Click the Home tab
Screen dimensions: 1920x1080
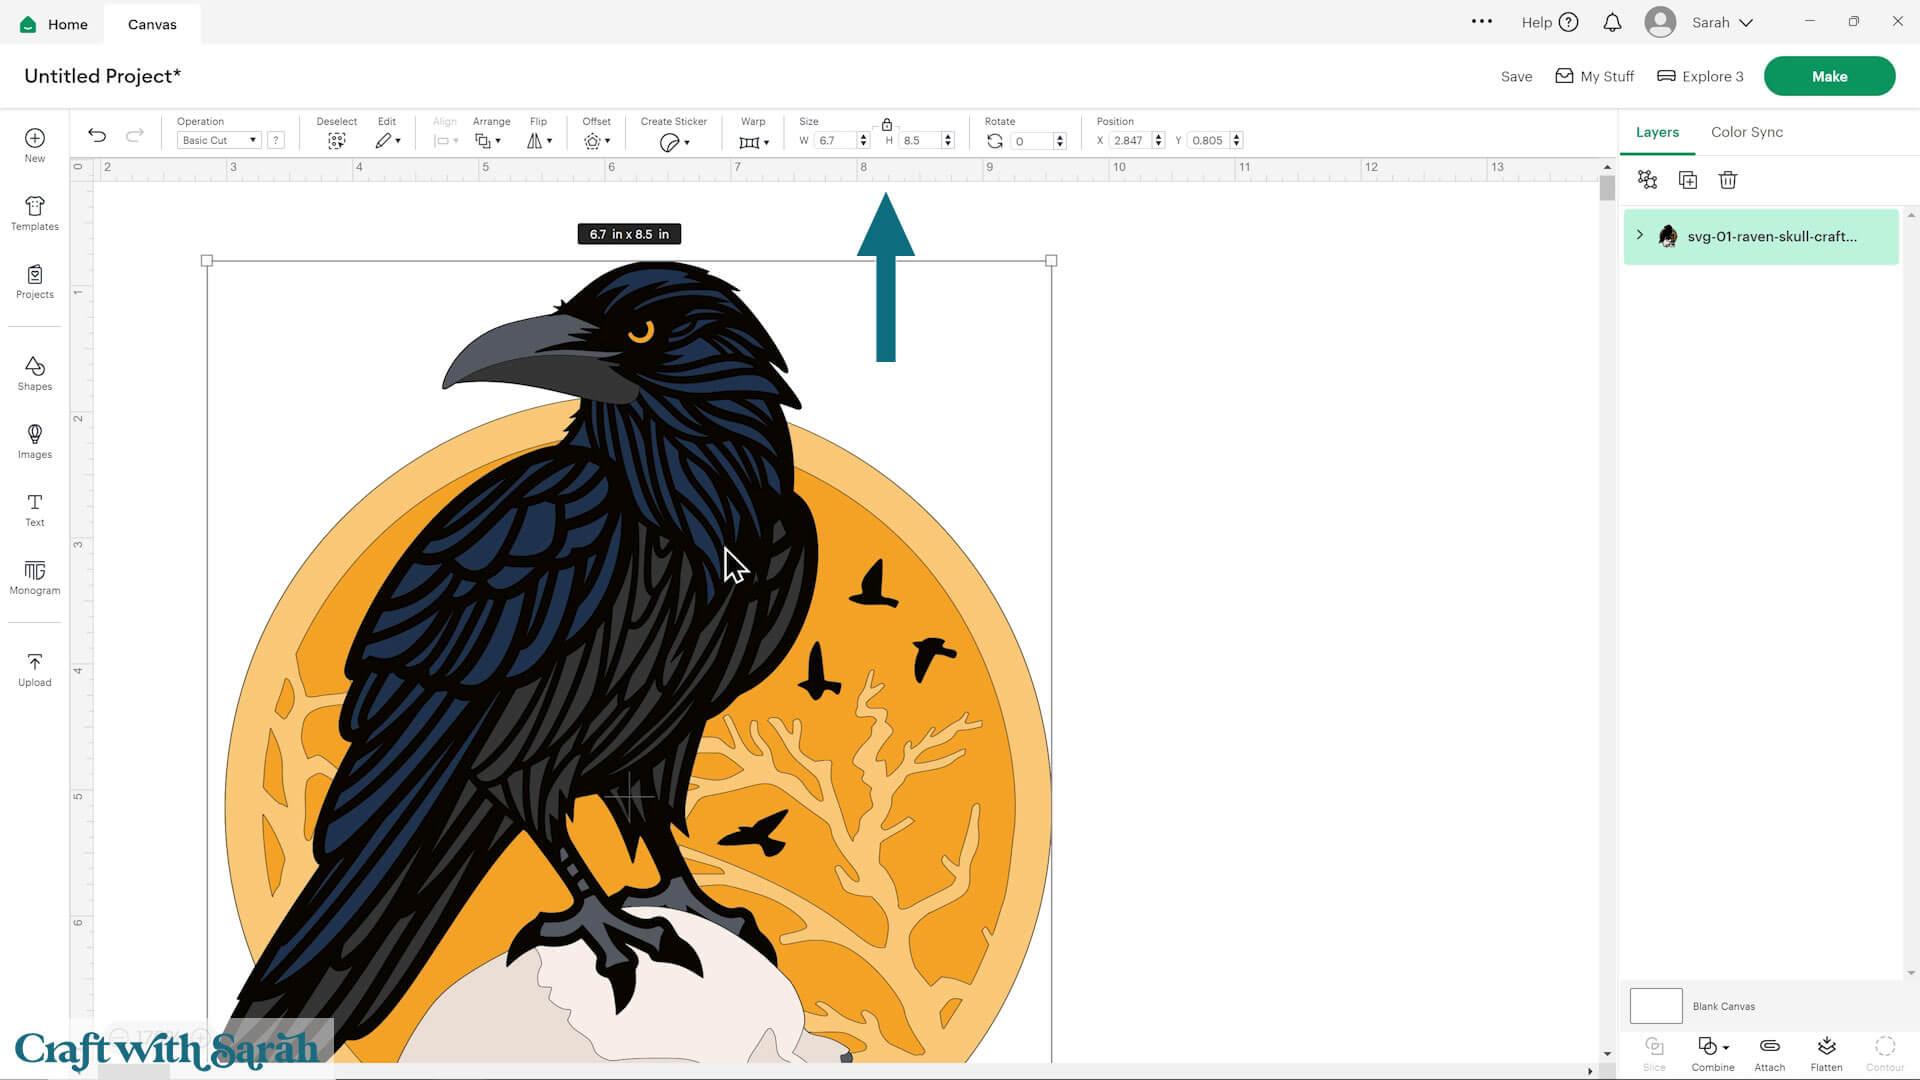click(x=53, y=23)
